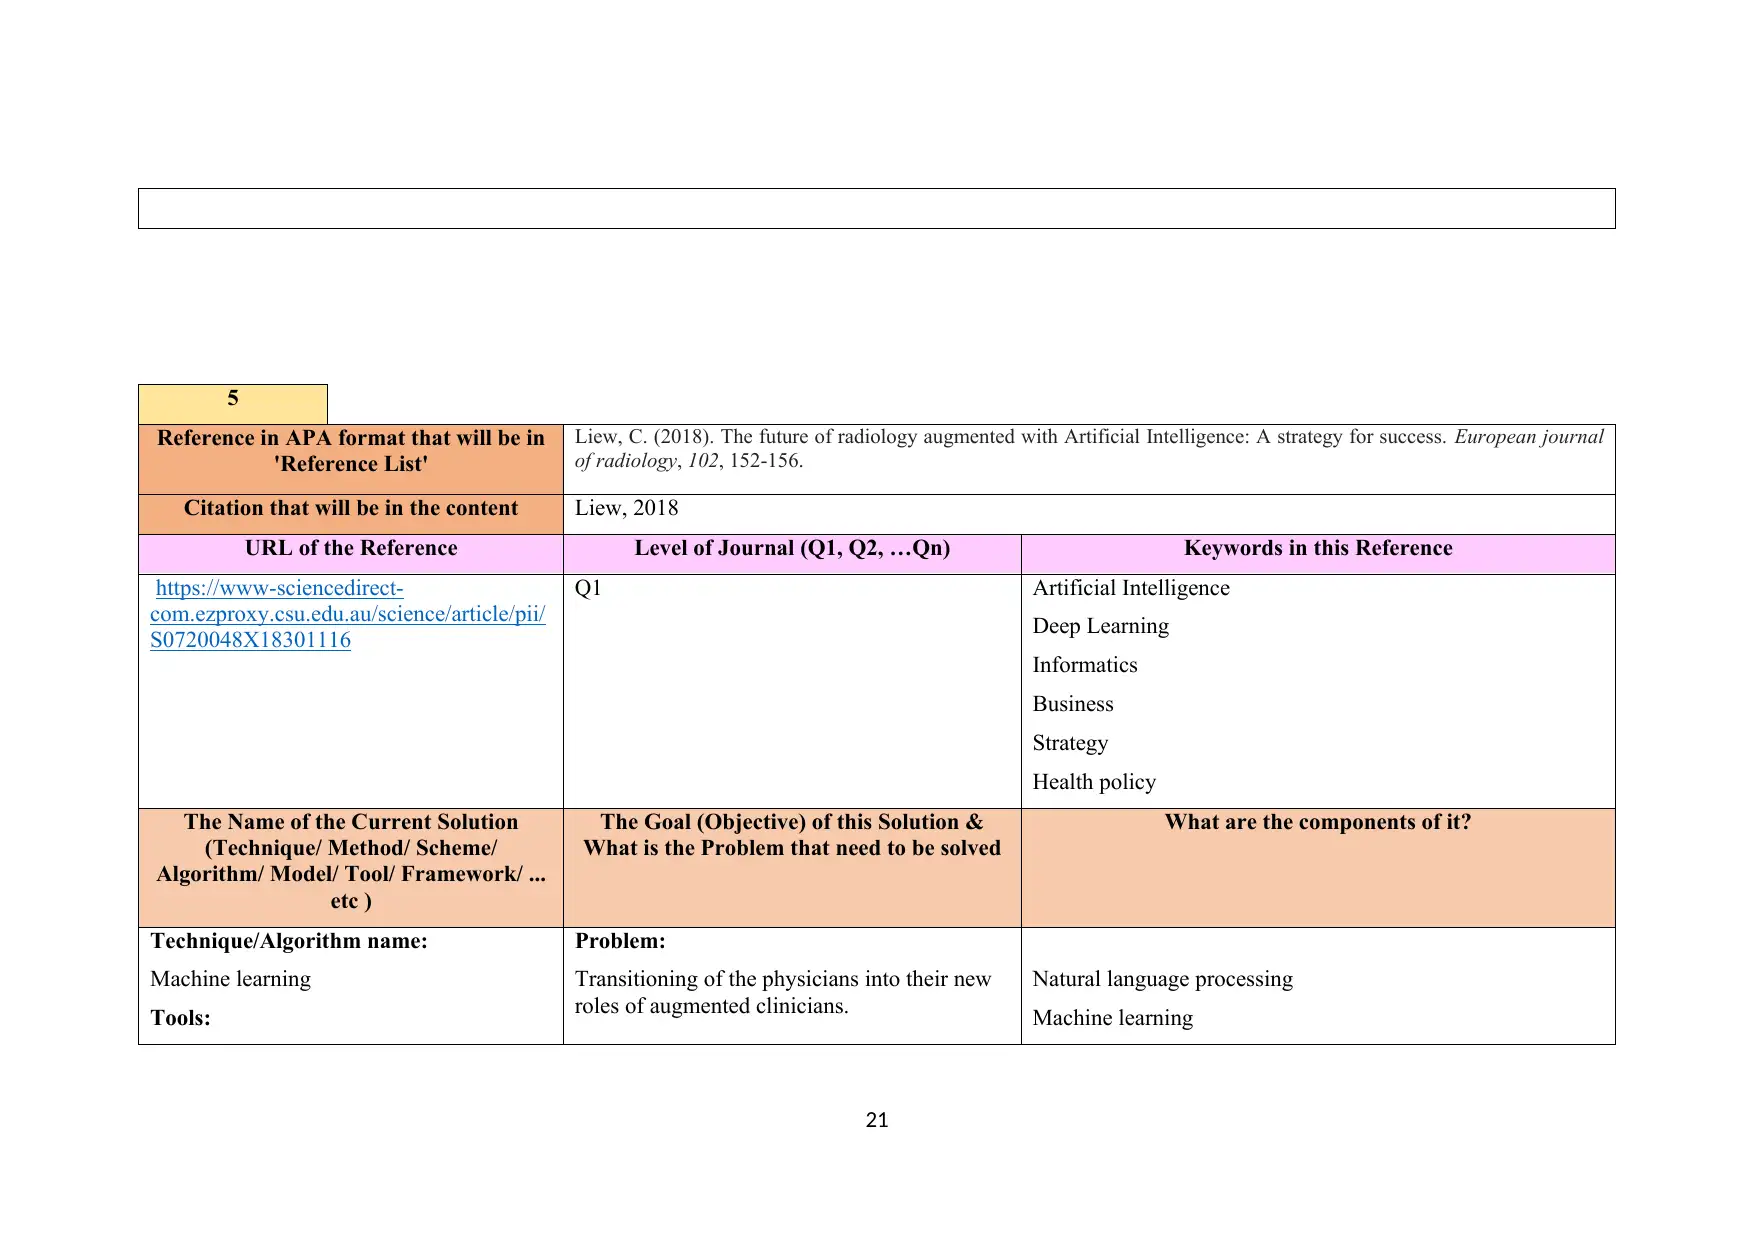Click 'The Name of the Current Solution' header
Viewport: 1754px width, 1241px height.
point(351,867)
